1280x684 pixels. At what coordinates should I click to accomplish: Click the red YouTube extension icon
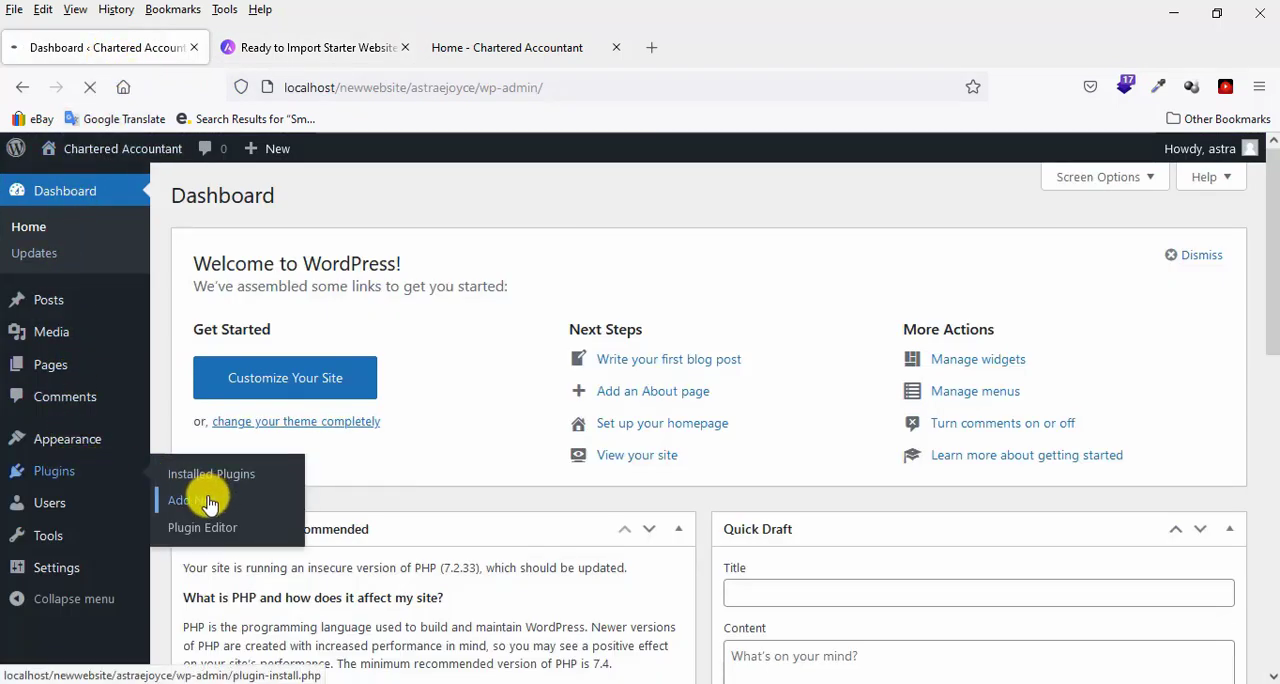point(1225,87)
